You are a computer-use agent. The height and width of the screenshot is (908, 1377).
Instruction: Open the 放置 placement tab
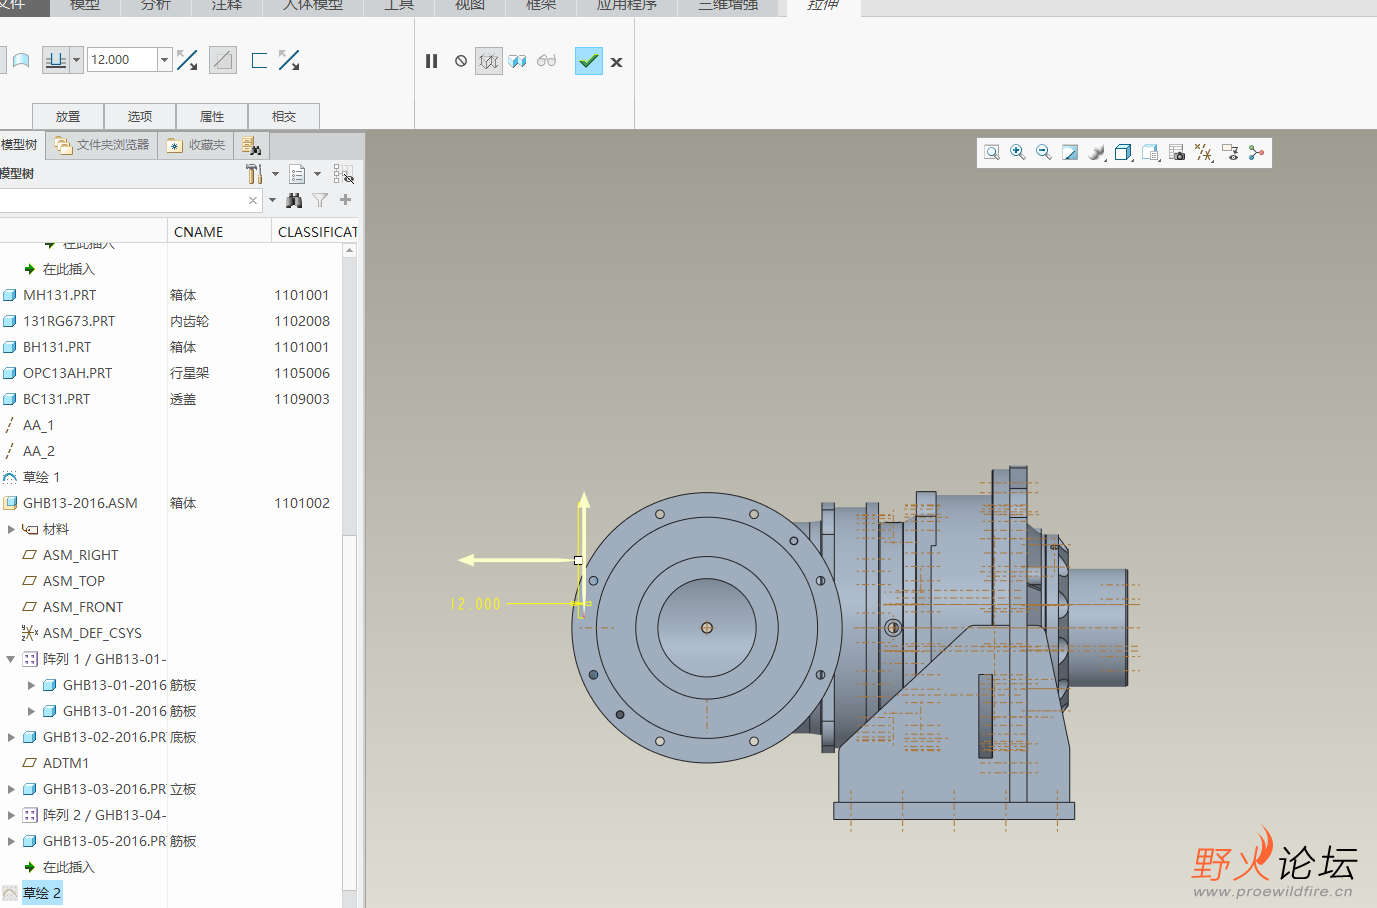pyautogui.click(x=68, y=116)
